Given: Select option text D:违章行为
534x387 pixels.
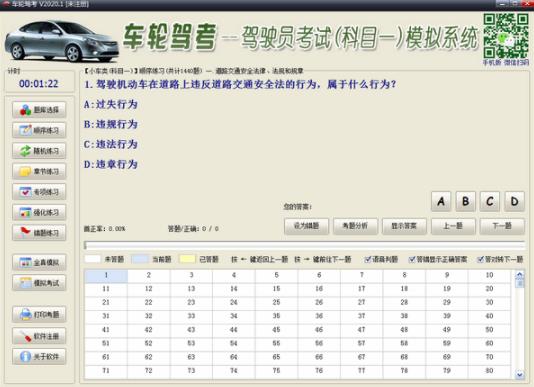Looking at the screenshot, I should (111, 165).
